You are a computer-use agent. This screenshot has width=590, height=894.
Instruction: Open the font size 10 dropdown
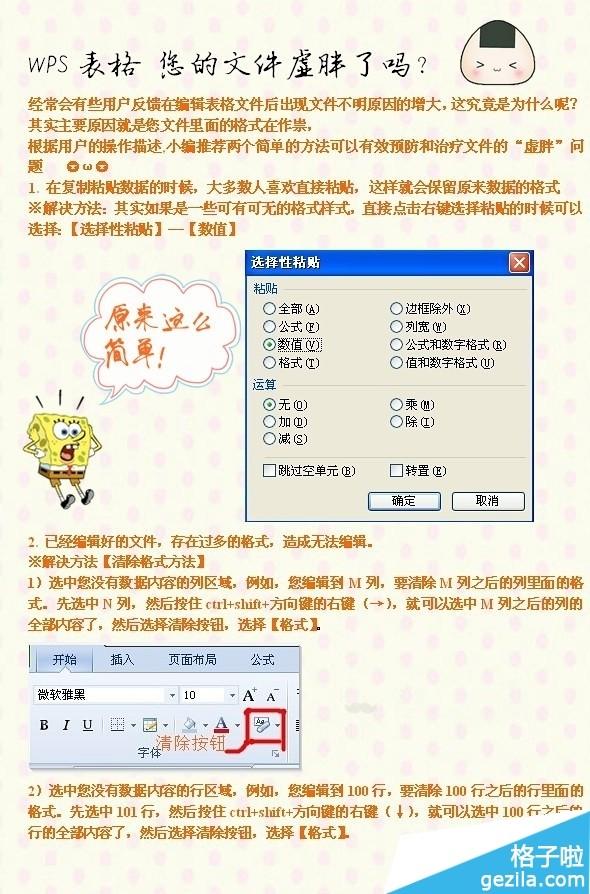pos(232,695)
